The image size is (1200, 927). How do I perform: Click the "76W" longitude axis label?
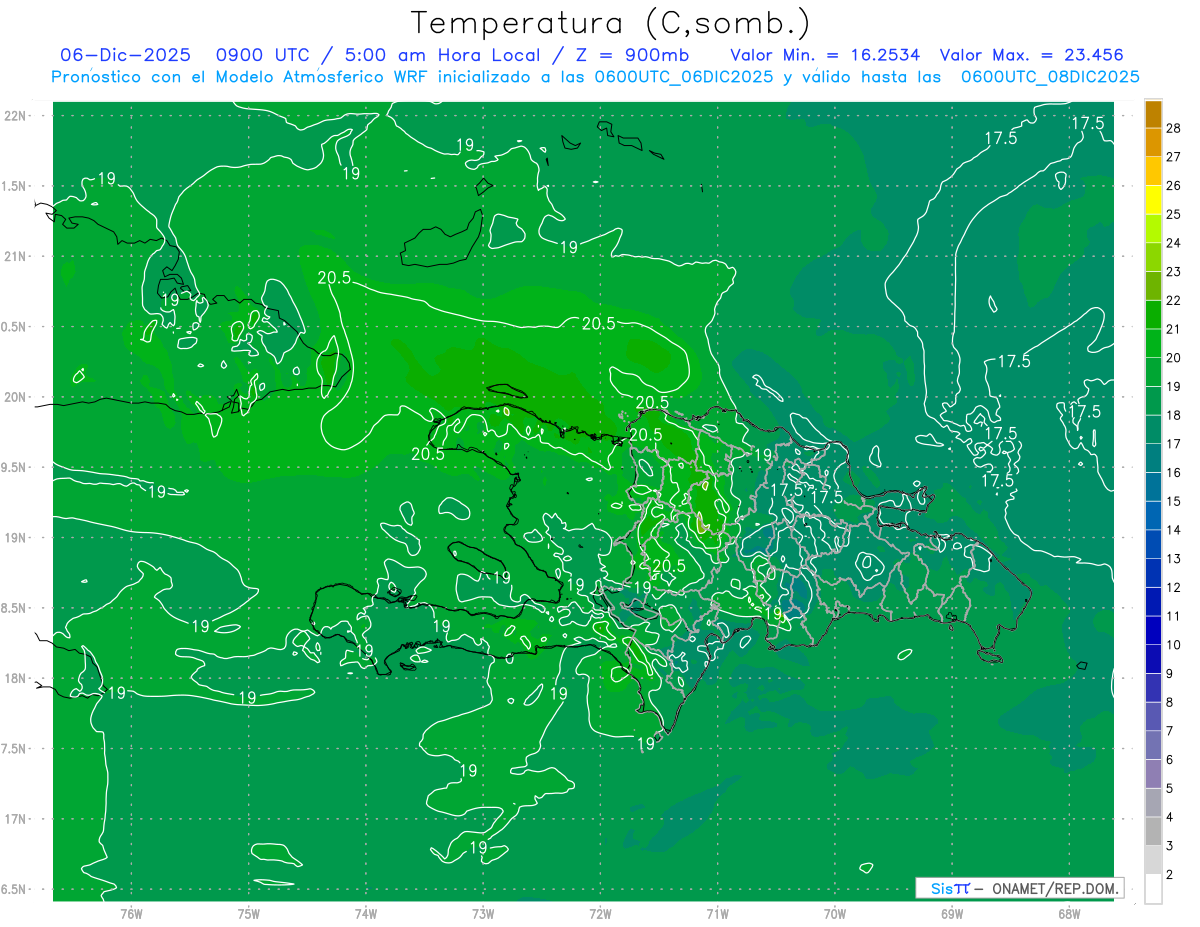tap(131, 914)
